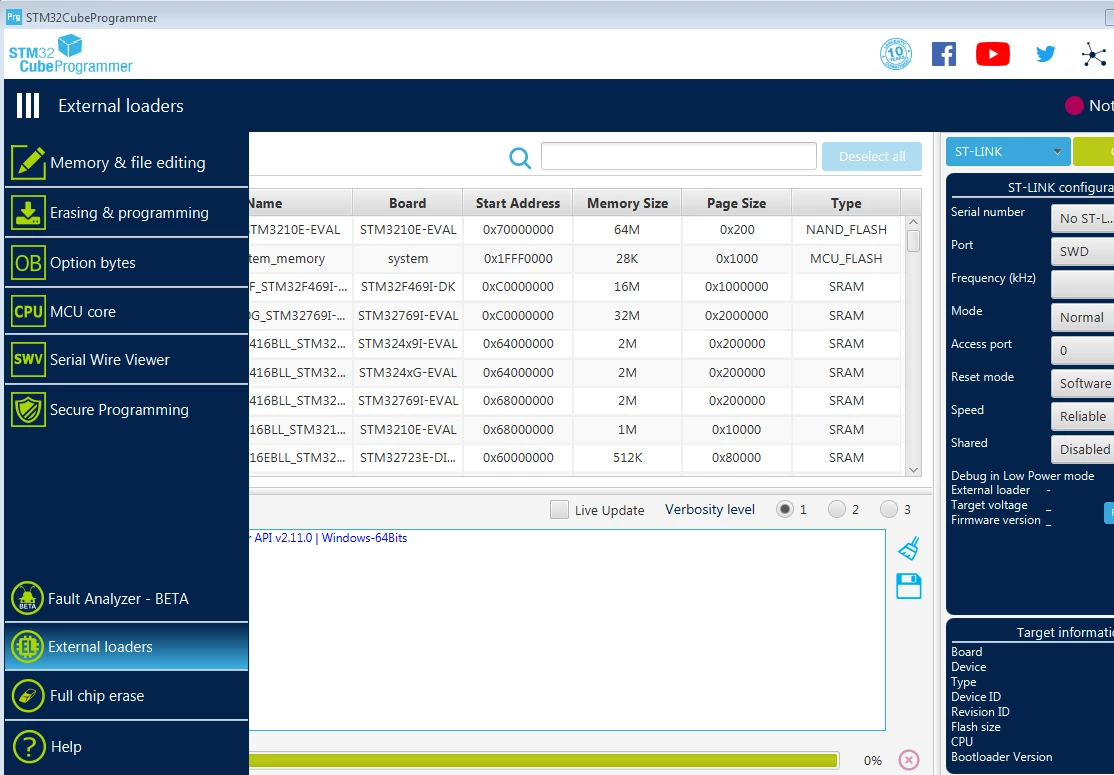Open the ST Facebook page icon
This screenshot has height=775, width=1114.
pyautogui.click(x=943, y=54)
